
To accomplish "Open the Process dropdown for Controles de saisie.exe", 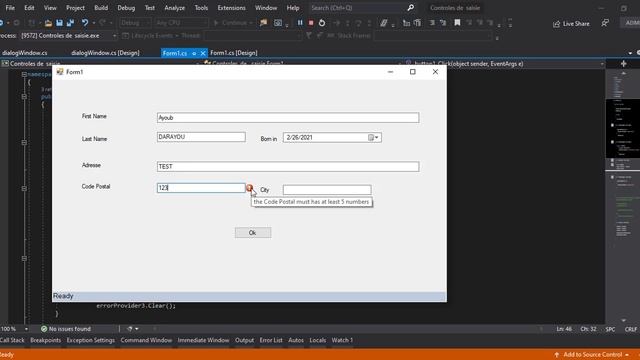I will pyautogui.click(x=69, y=36).
